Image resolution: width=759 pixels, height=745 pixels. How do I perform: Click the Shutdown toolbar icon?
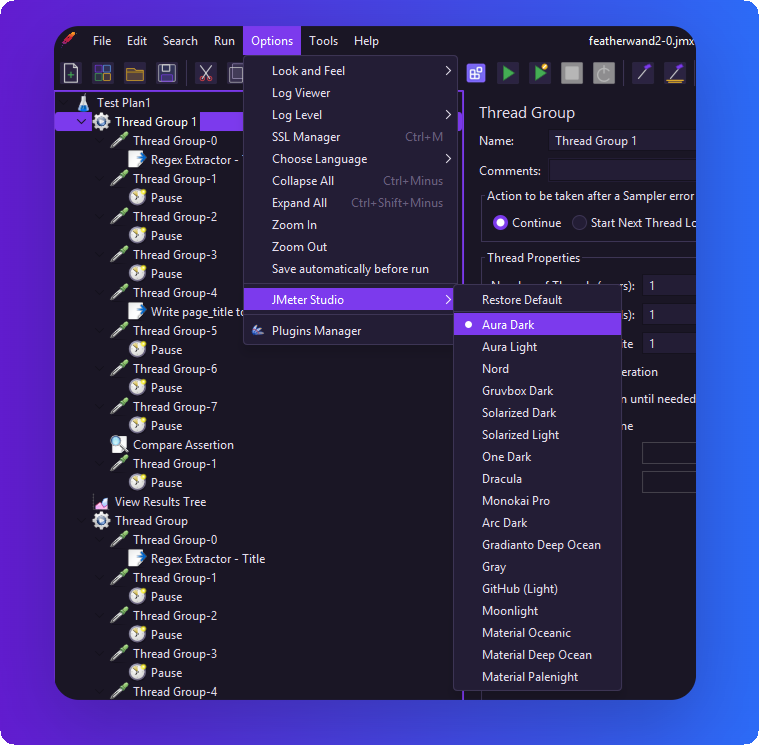[x=604, y=74]
